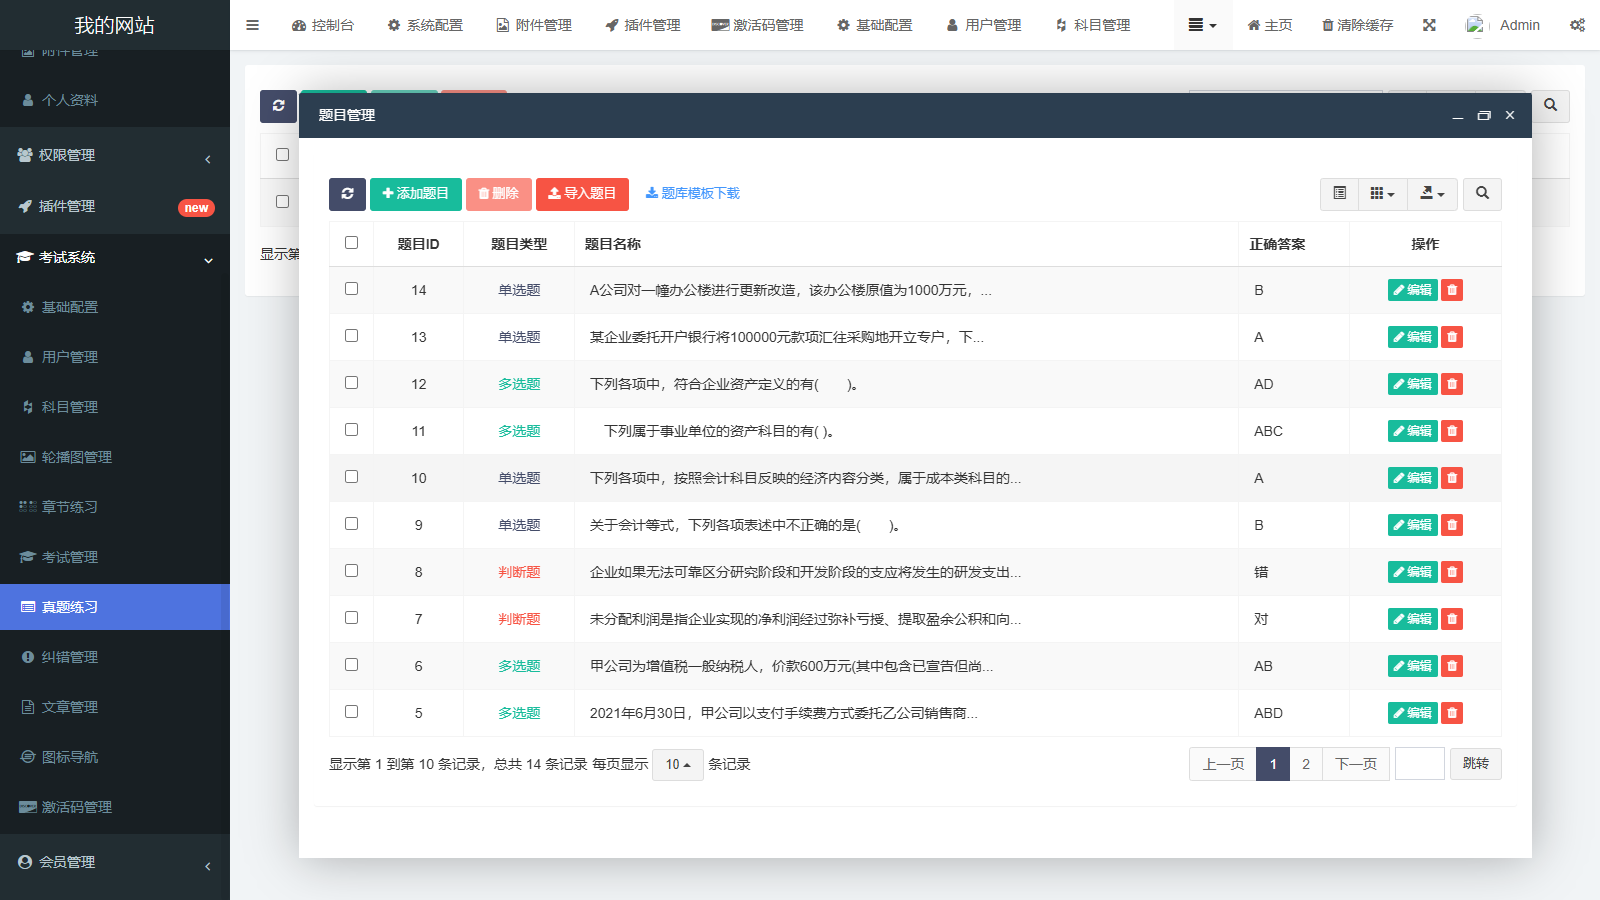Open 激活码管理 in the top navigation
This screenshot has width=1600, height=900.
point(757,25)
